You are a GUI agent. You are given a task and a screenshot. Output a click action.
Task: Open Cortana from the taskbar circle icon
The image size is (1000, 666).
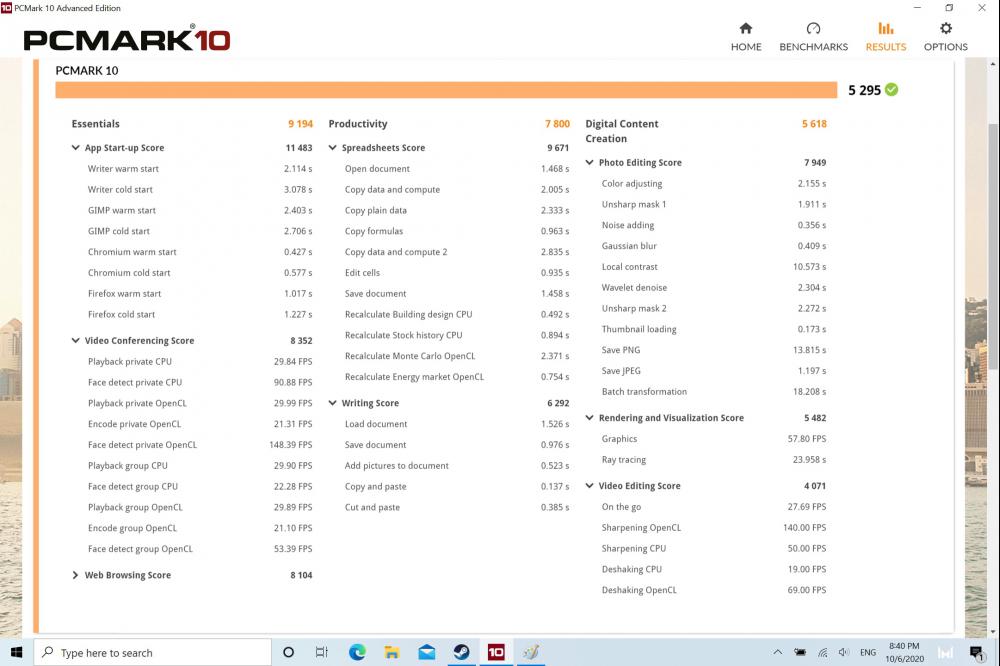pos(288,652)
